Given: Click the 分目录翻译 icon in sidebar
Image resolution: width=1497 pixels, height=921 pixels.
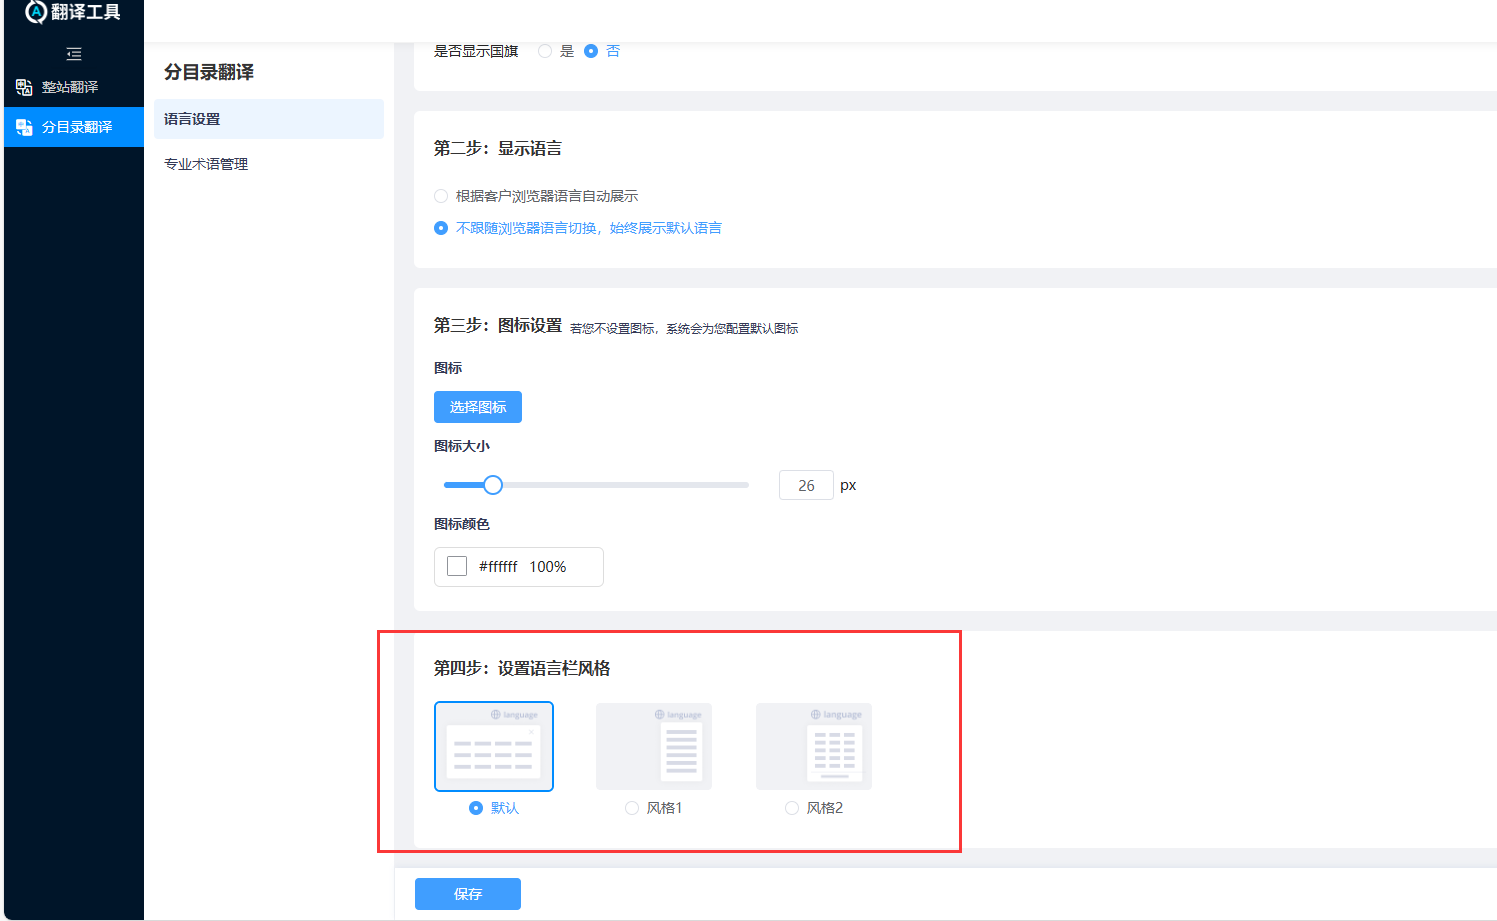Looking at the screenshot, I should point(23,127).
